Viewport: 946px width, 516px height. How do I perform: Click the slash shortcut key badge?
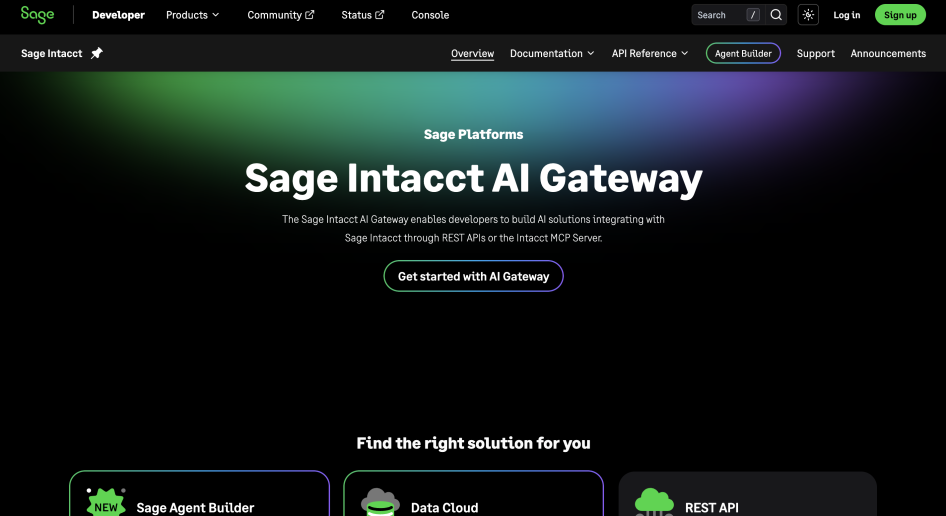(x=752, y=15)
